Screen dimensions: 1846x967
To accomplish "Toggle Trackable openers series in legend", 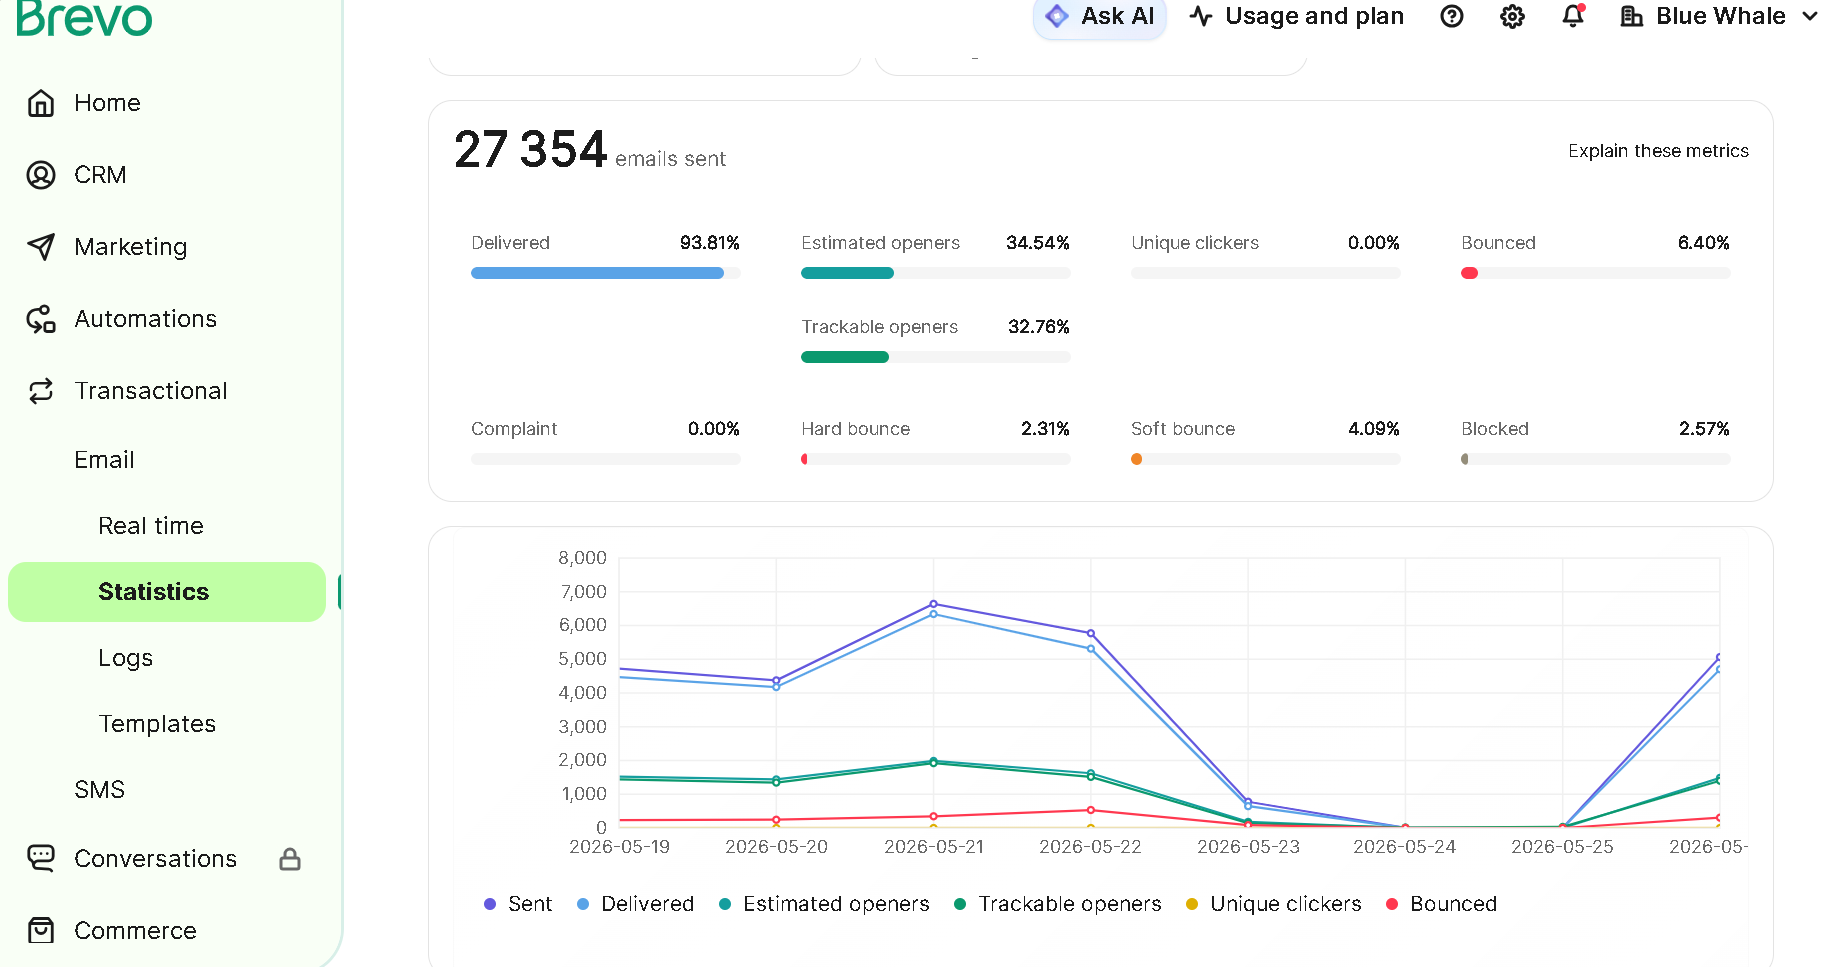I will 1058,904.
